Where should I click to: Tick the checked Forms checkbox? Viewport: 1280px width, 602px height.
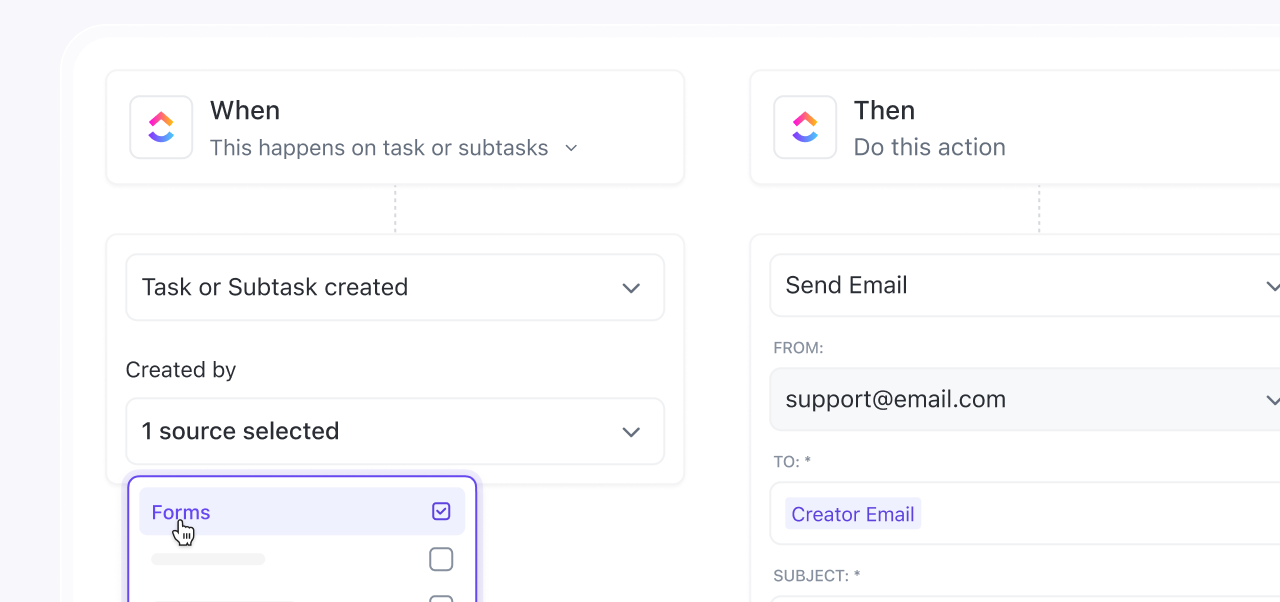tap(441, 512)
